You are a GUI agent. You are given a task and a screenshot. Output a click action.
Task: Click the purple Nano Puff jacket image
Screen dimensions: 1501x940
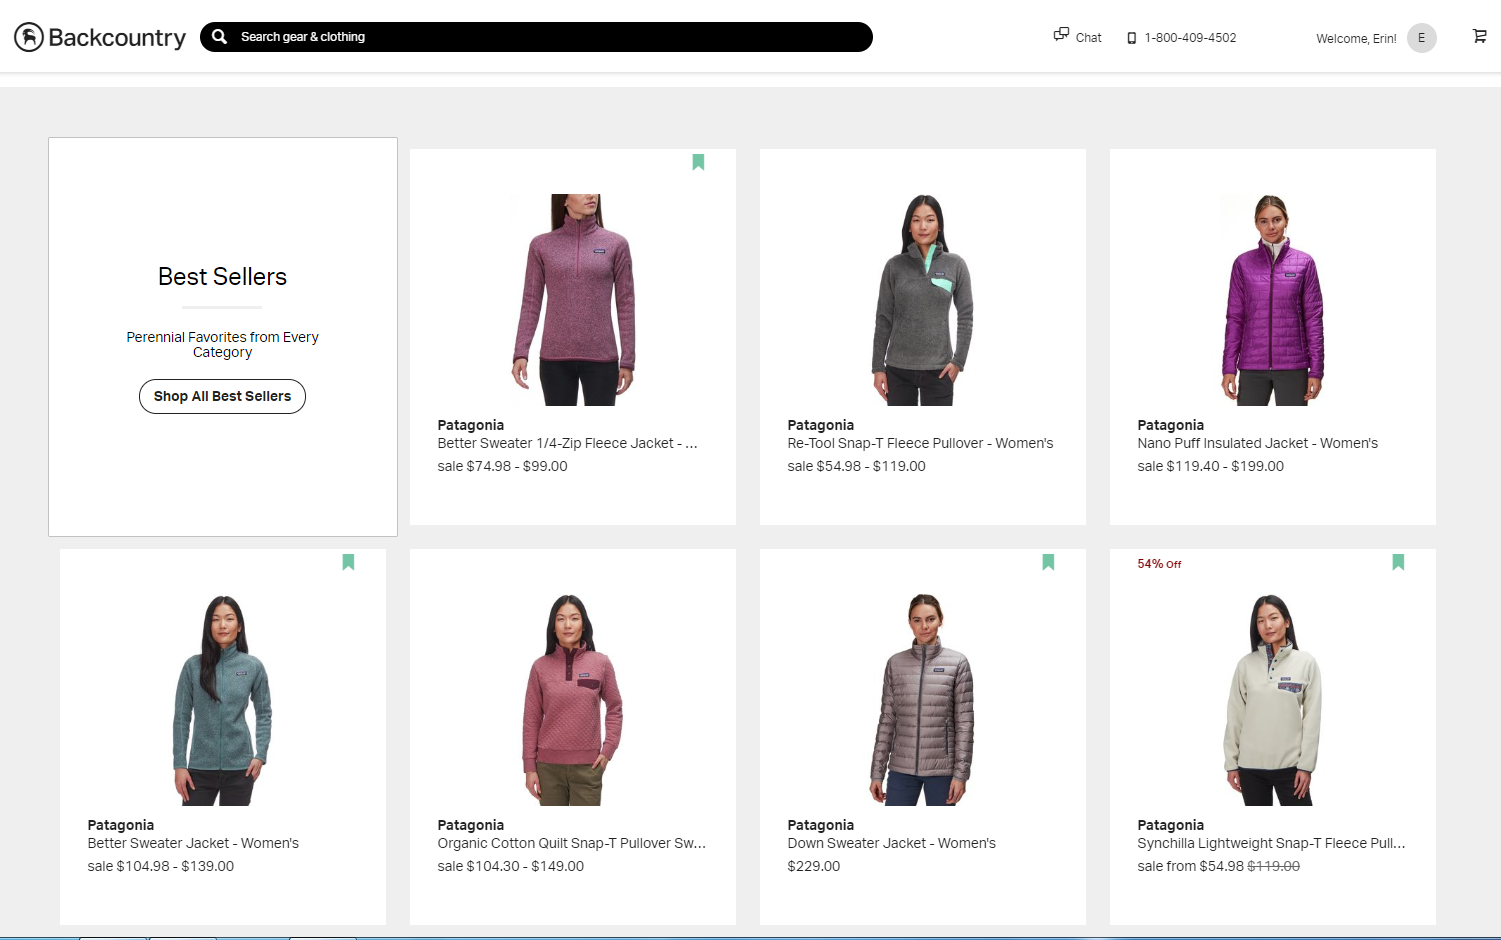(1273, 299)
